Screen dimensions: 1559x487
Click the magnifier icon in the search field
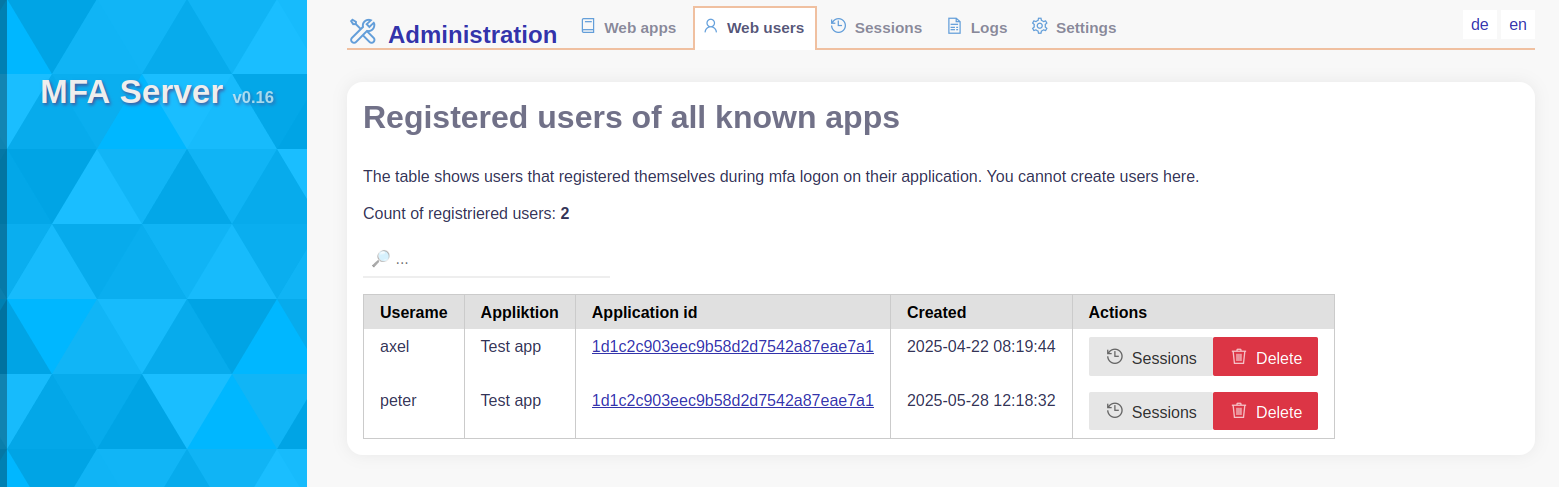[x=380, y=258]
